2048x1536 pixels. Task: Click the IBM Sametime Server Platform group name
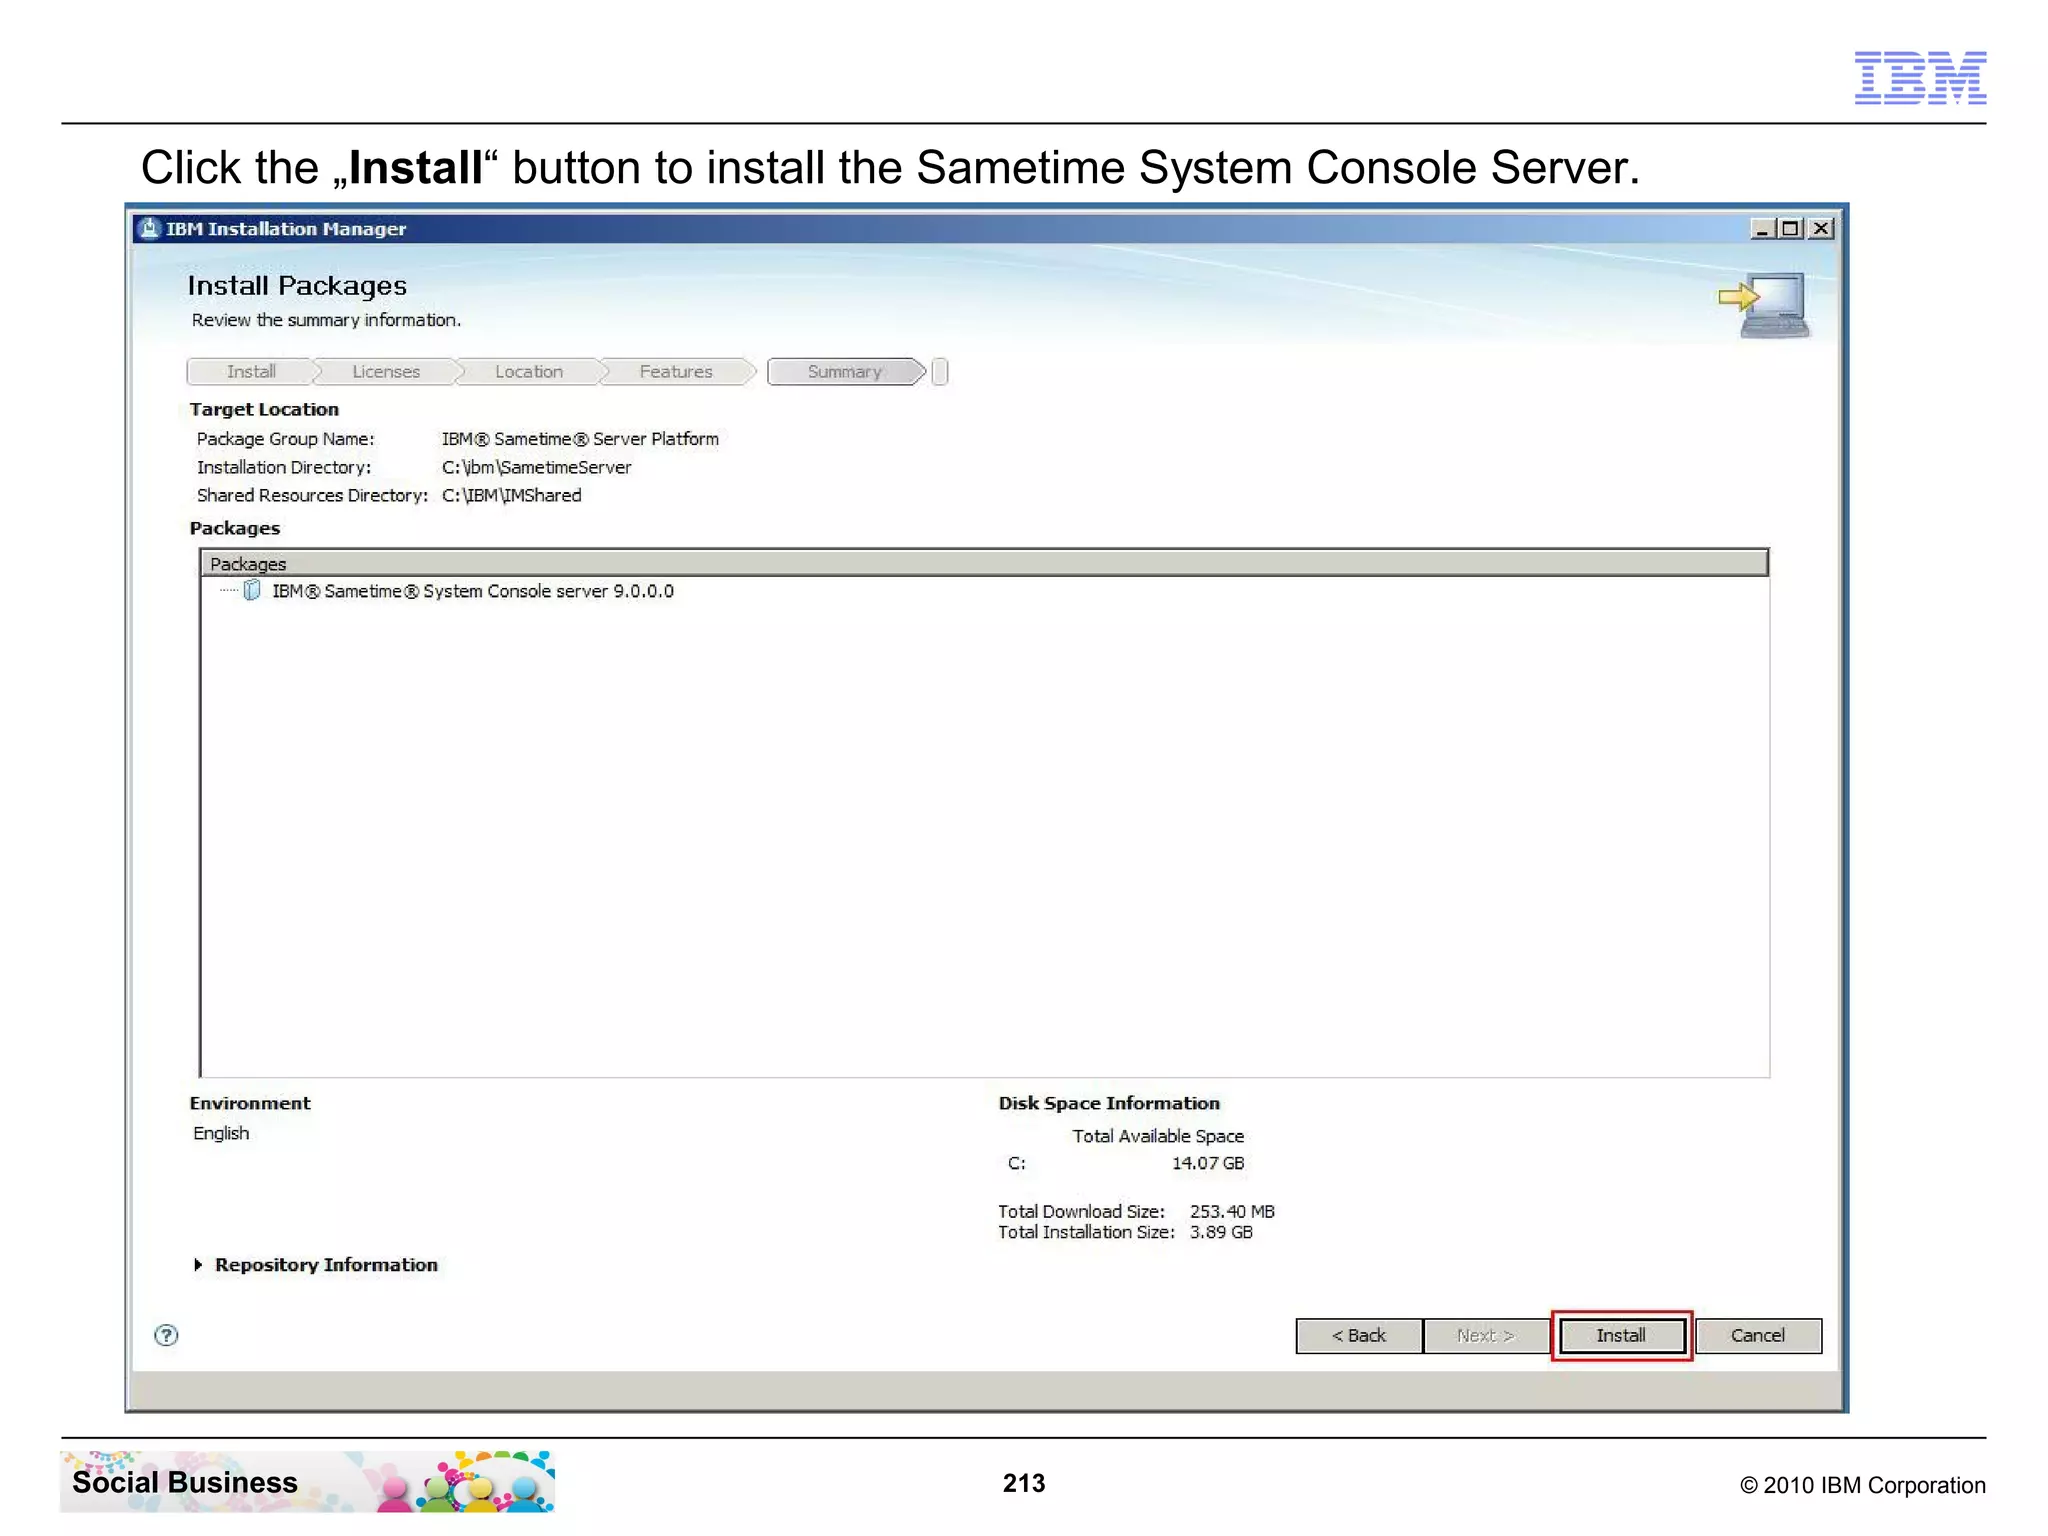(580, 439)
